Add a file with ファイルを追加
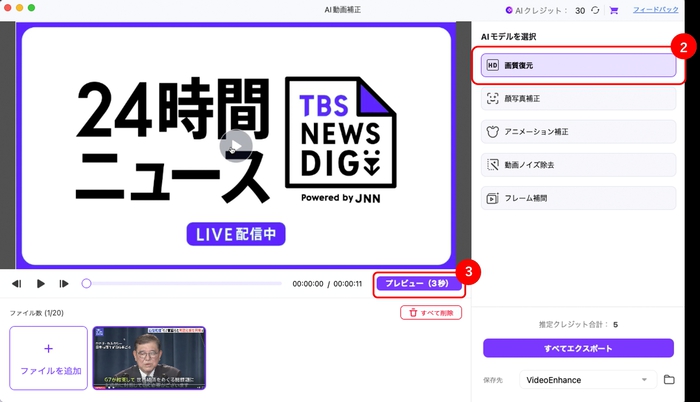The height and width of the screenshot is (402, 700). 48,358
